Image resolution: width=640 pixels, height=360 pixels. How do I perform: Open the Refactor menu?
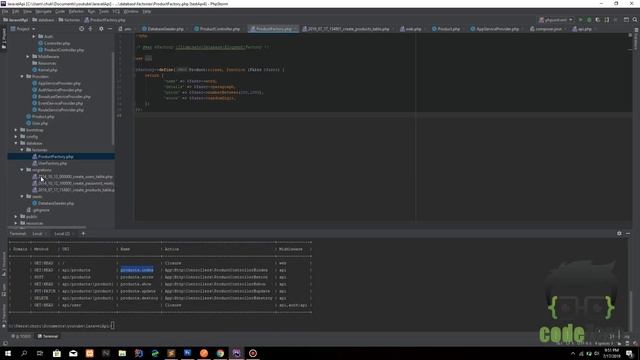coord(76,11)
